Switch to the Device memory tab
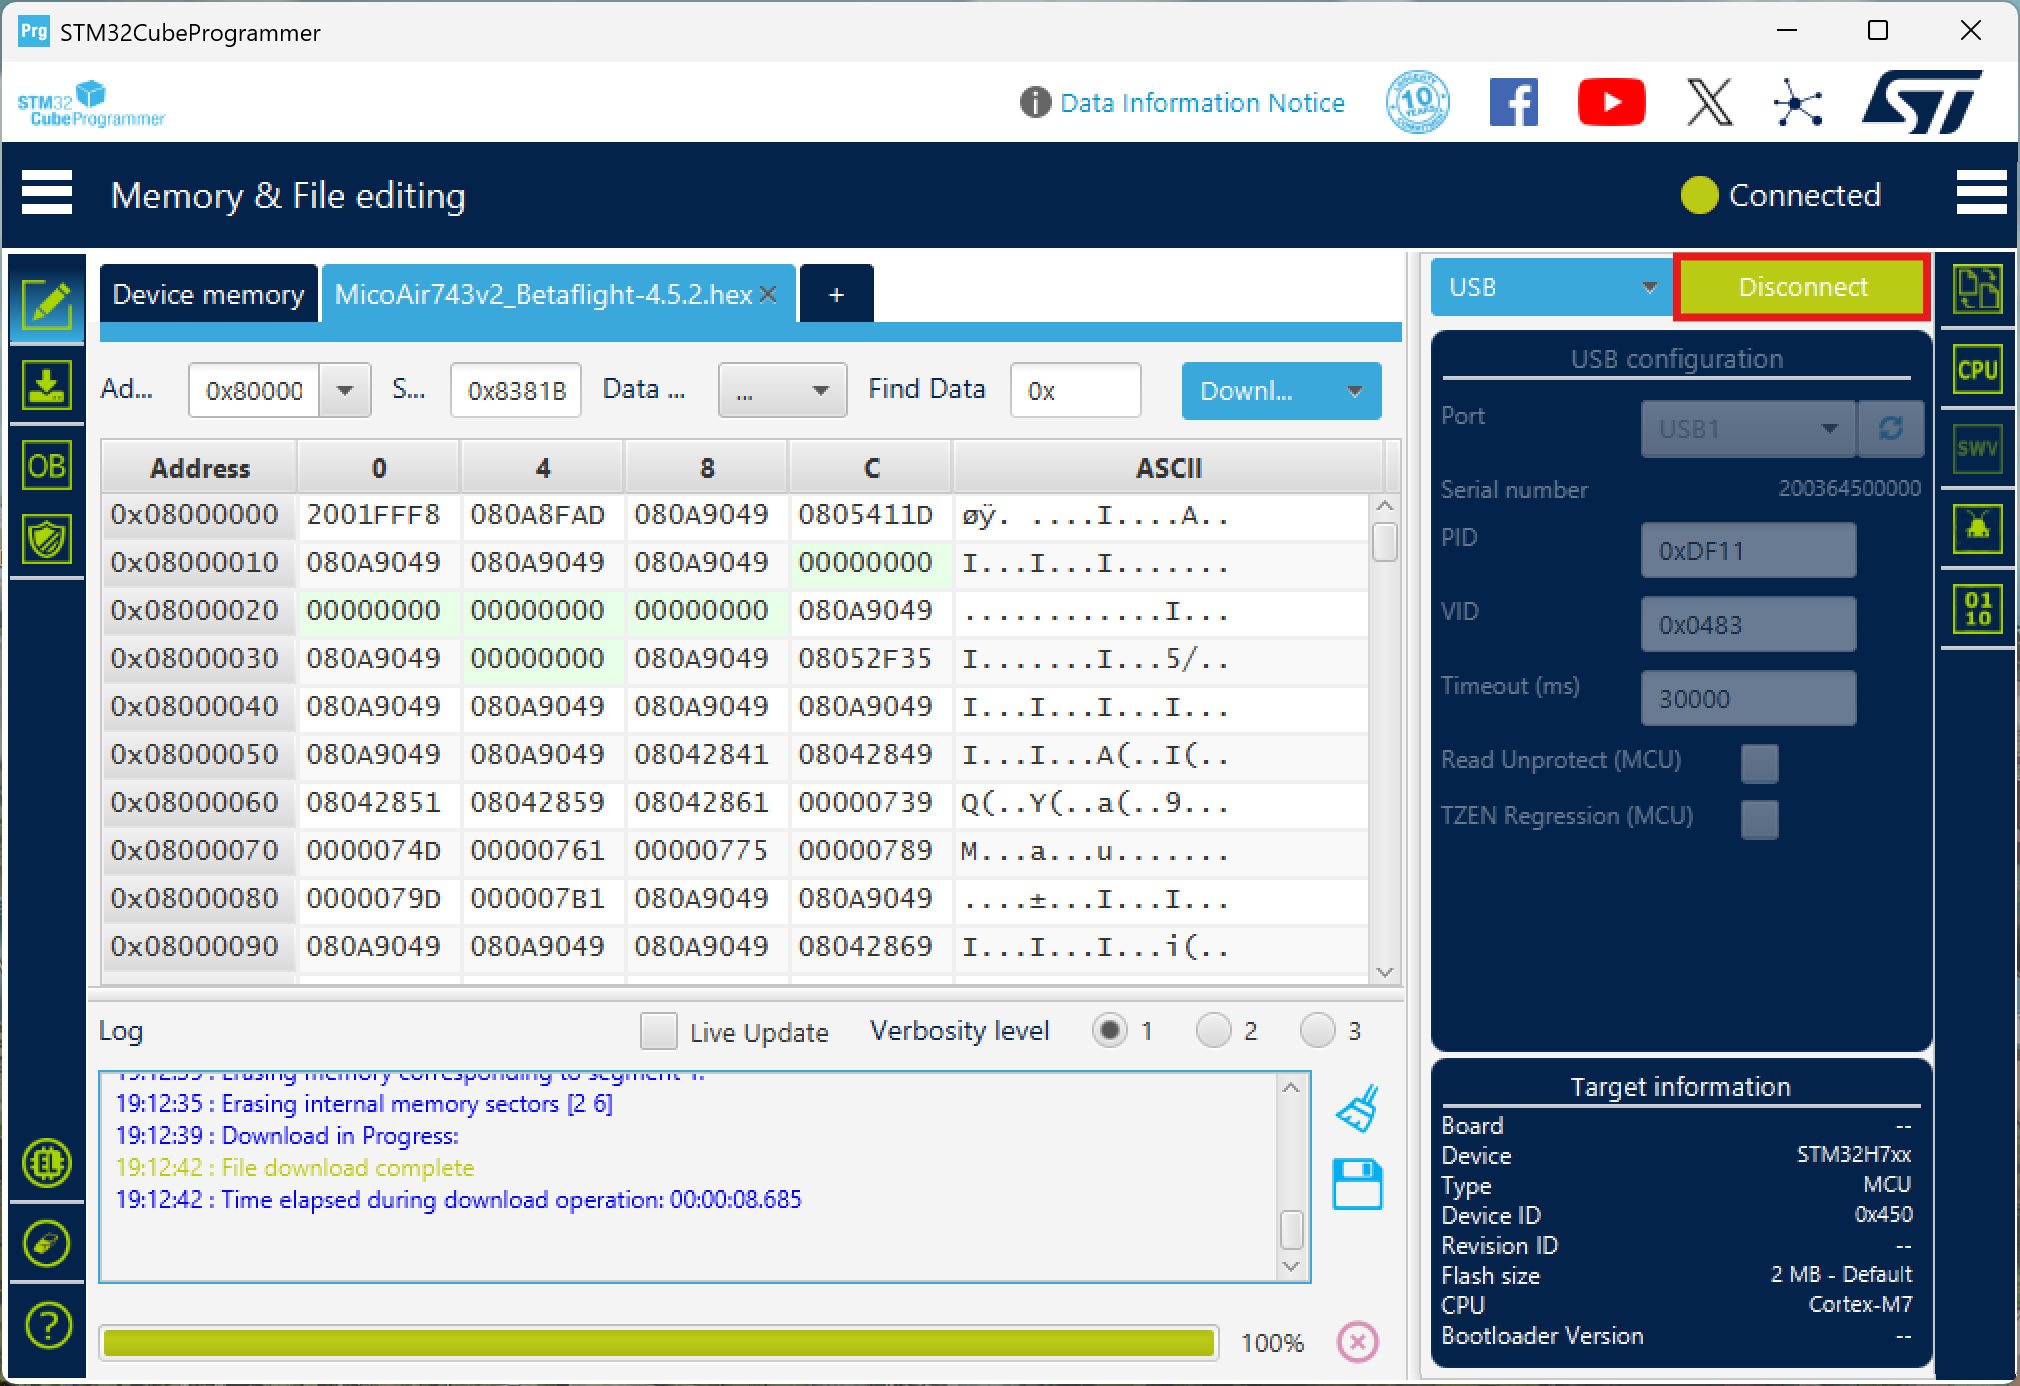This screenshot has height=1386, width=2020. pos(208,294)
